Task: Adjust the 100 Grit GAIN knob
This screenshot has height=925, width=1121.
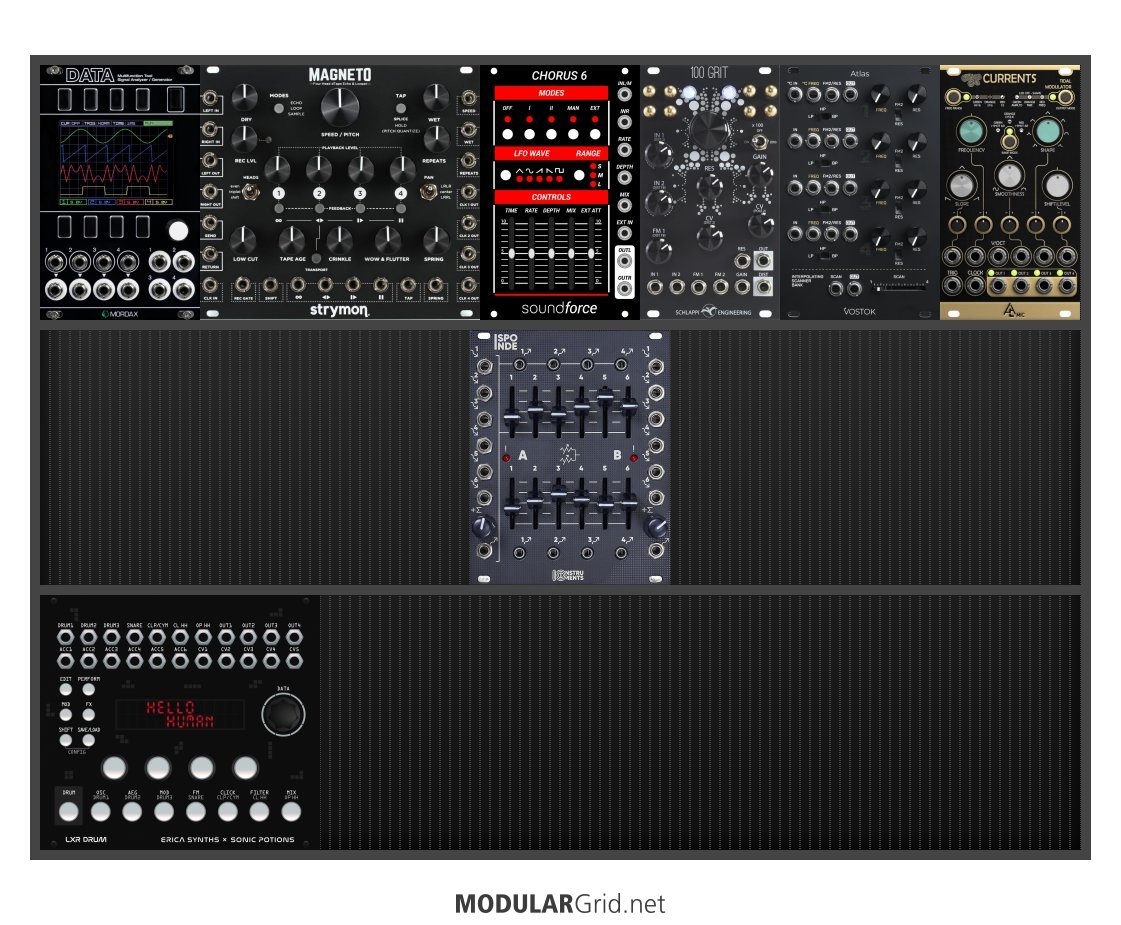Action: tap(760, 172)
